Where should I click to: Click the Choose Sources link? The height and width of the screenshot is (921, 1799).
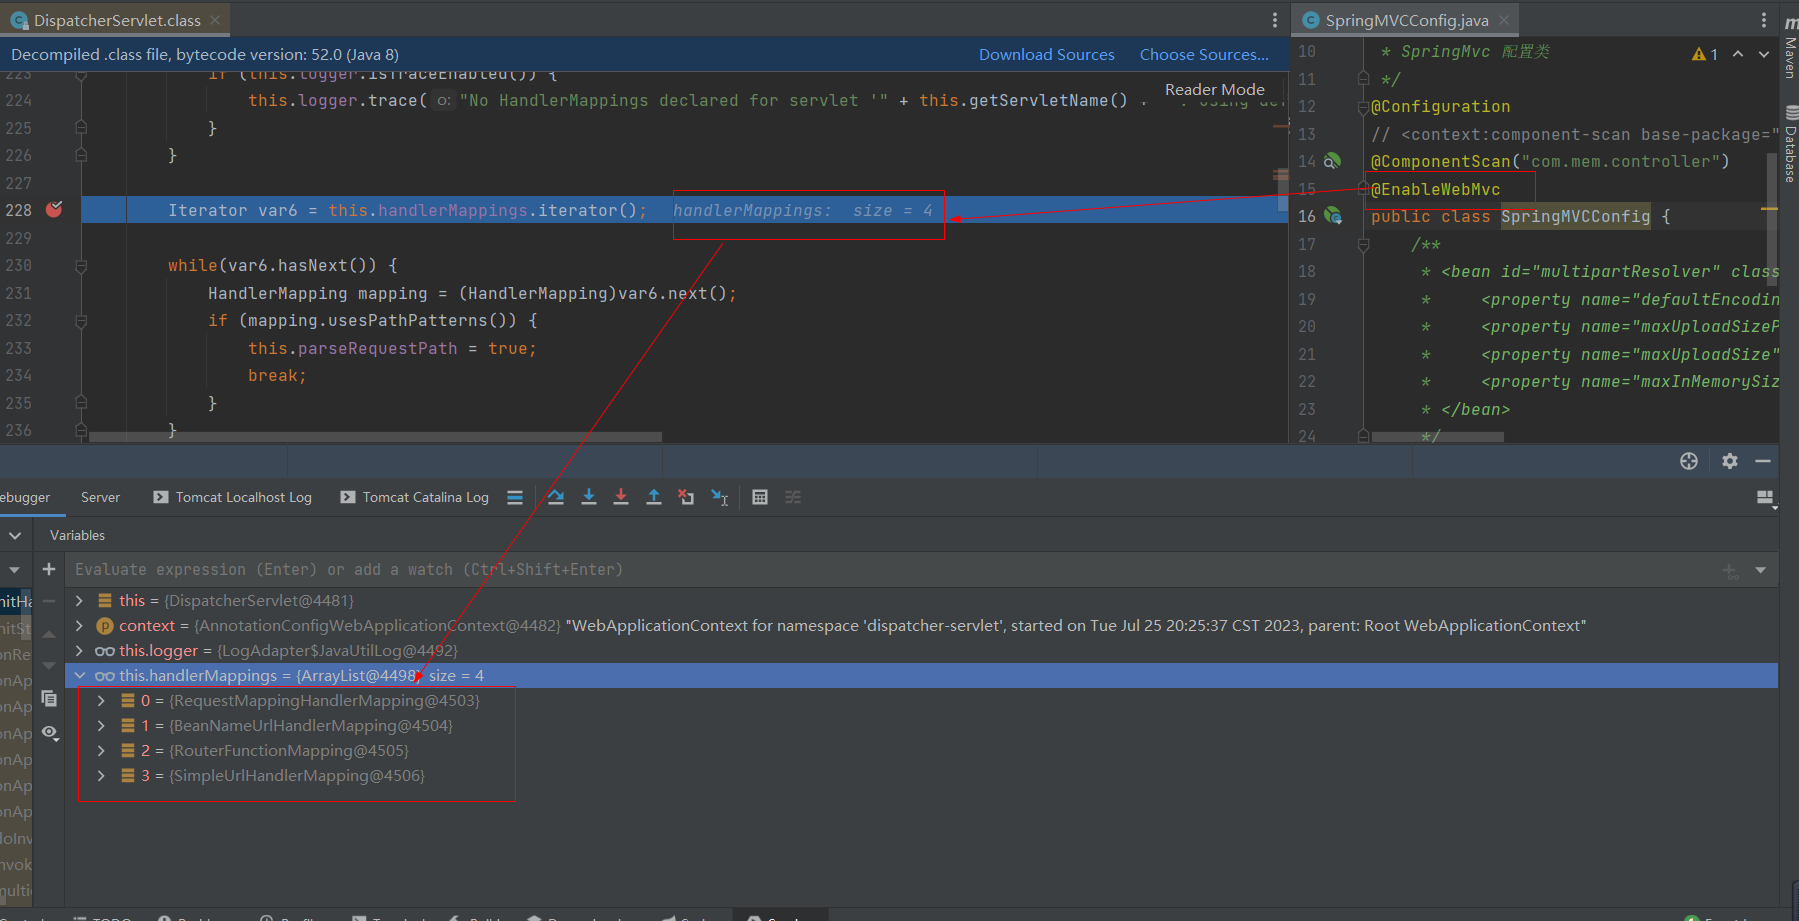coord(1204,54)
